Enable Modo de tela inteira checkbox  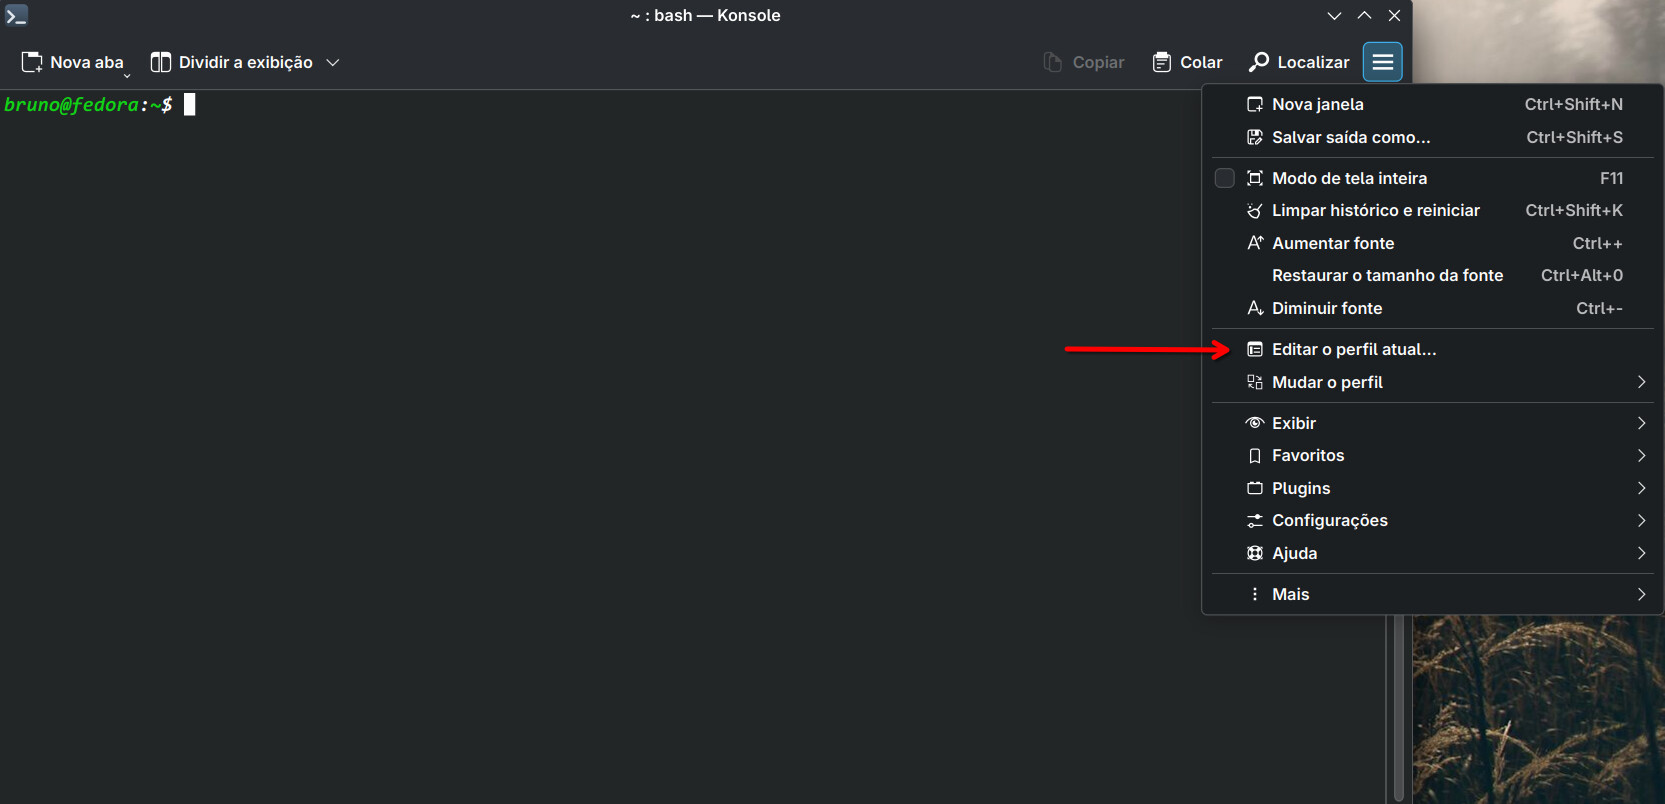pyautogui.click(x=1224, y=178)
